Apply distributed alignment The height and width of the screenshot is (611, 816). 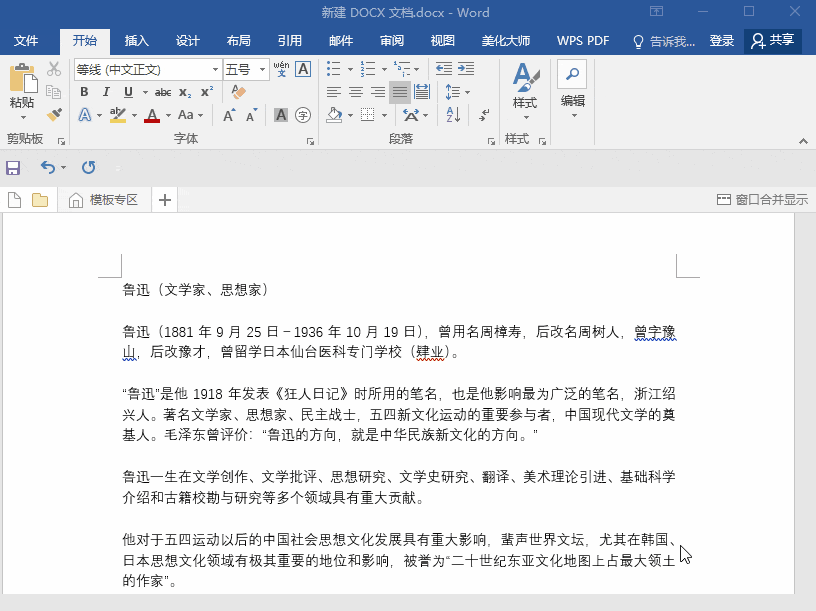click(422, 92)
